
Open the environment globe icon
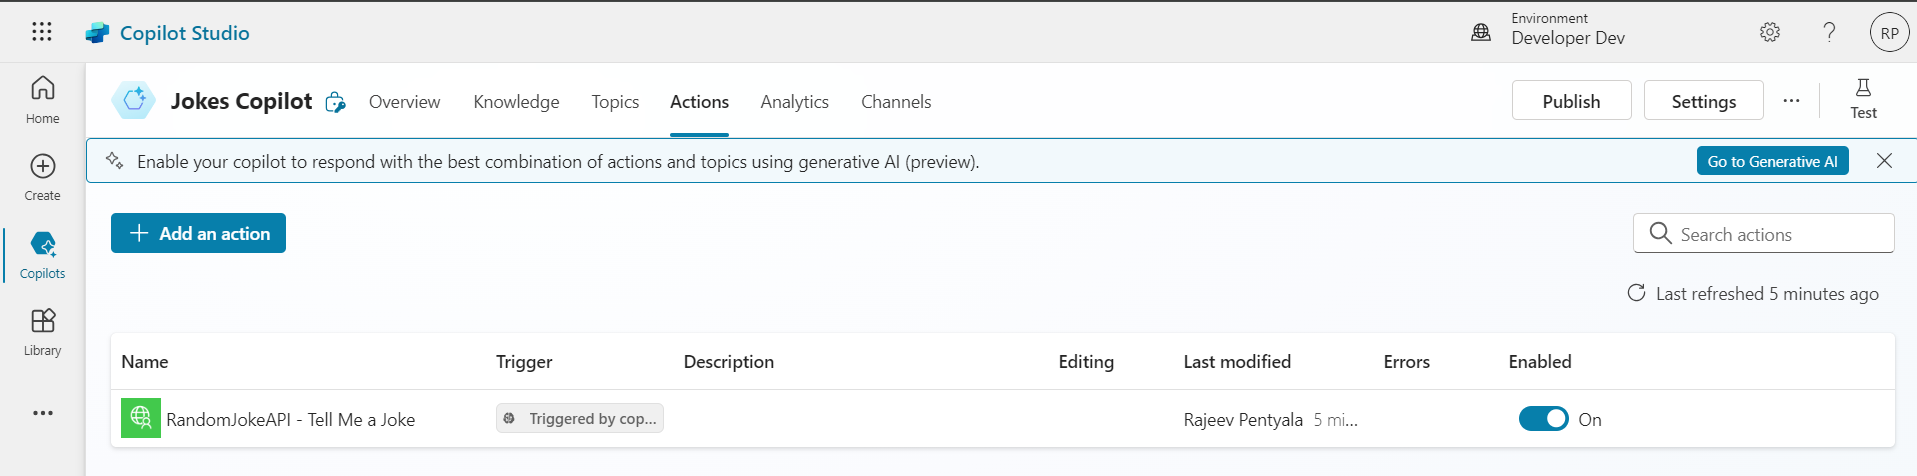[x=1481, y=33]
